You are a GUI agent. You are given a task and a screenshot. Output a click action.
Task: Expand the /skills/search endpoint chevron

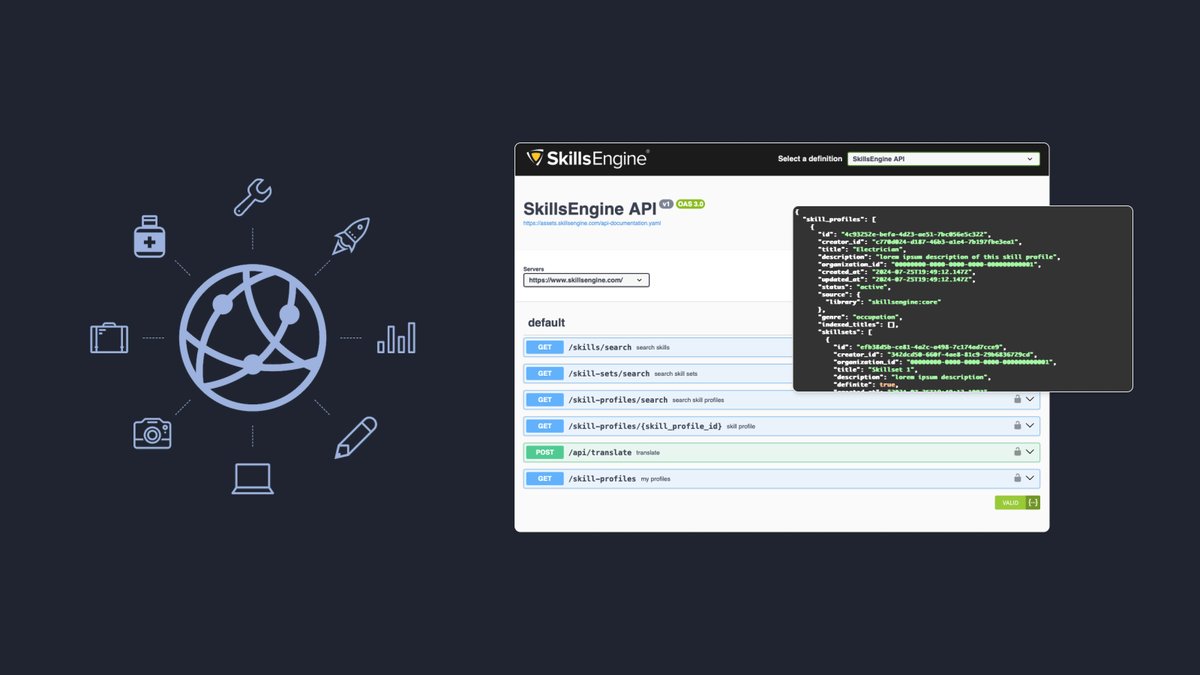pyautogui.click(x=1031, y=346)
